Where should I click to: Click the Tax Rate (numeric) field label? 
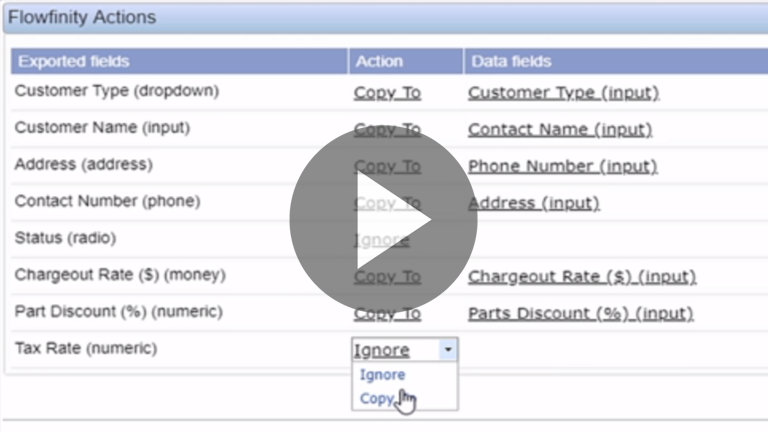pyautogui.click(x=86, y=348)
